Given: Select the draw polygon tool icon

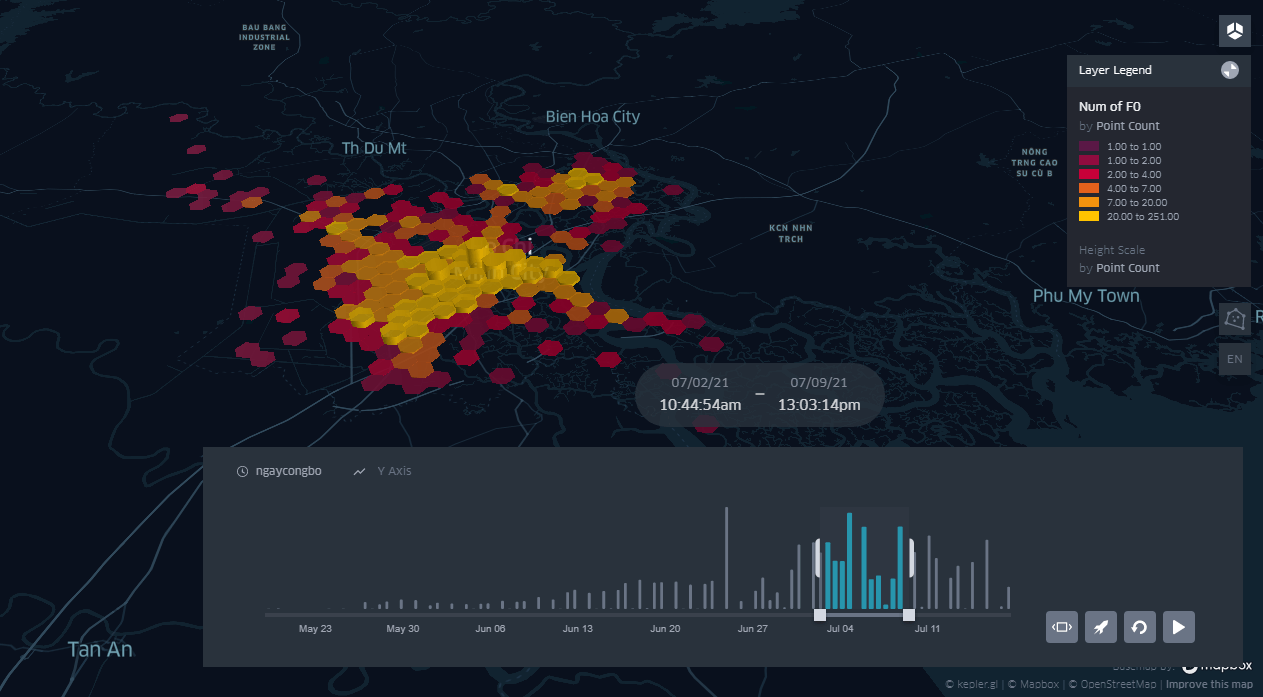Looking at the screenshot, I should coord(1236,318).
